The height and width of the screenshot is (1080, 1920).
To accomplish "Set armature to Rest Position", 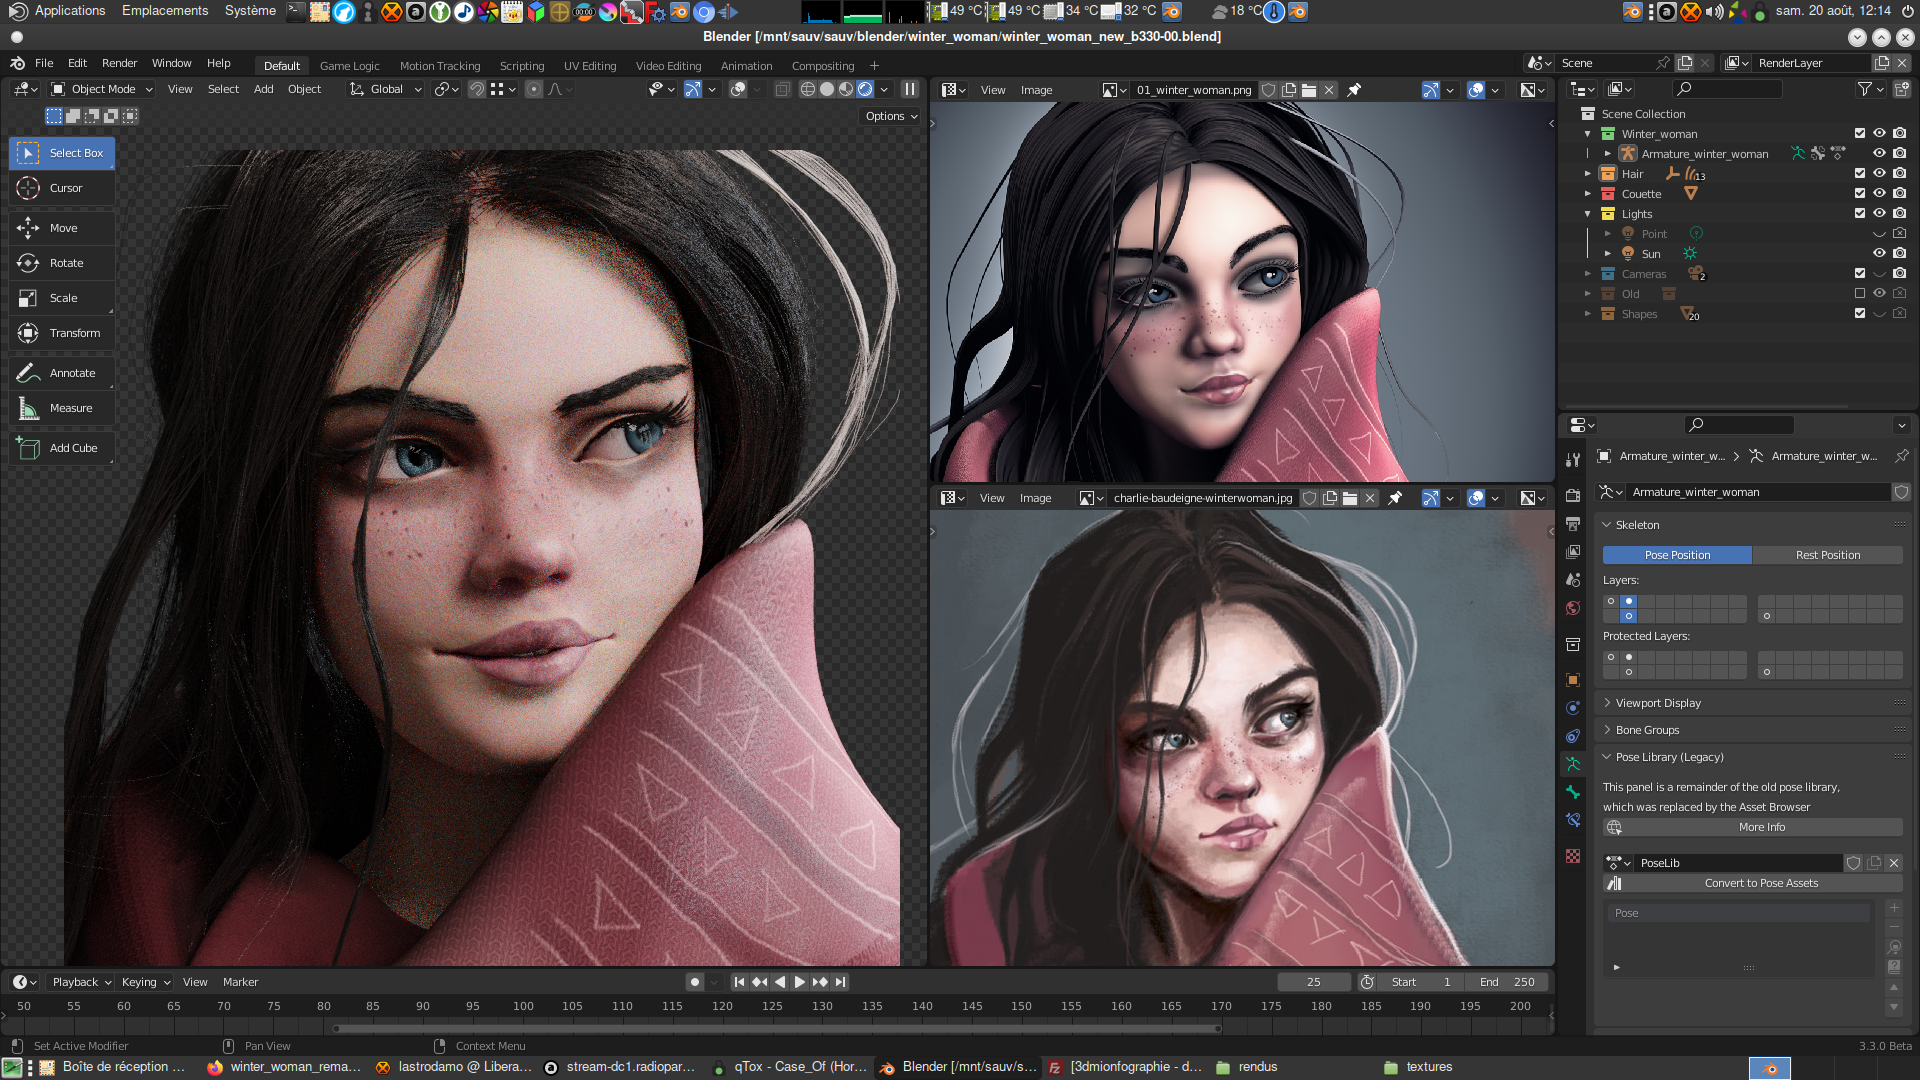I will (1828, 555).
